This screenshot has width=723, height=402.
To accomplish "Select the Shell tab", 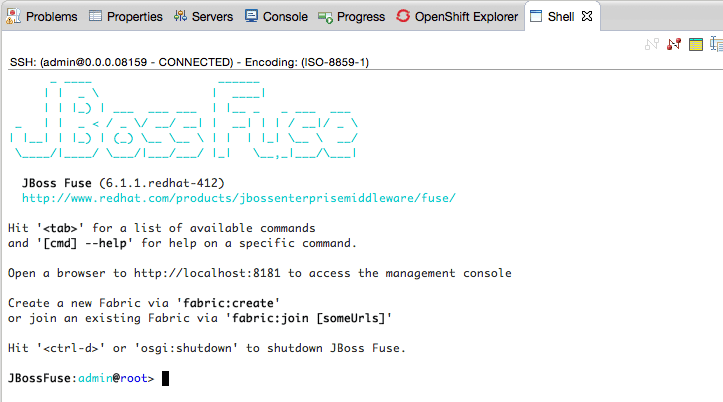I will [x=561, y=17].
